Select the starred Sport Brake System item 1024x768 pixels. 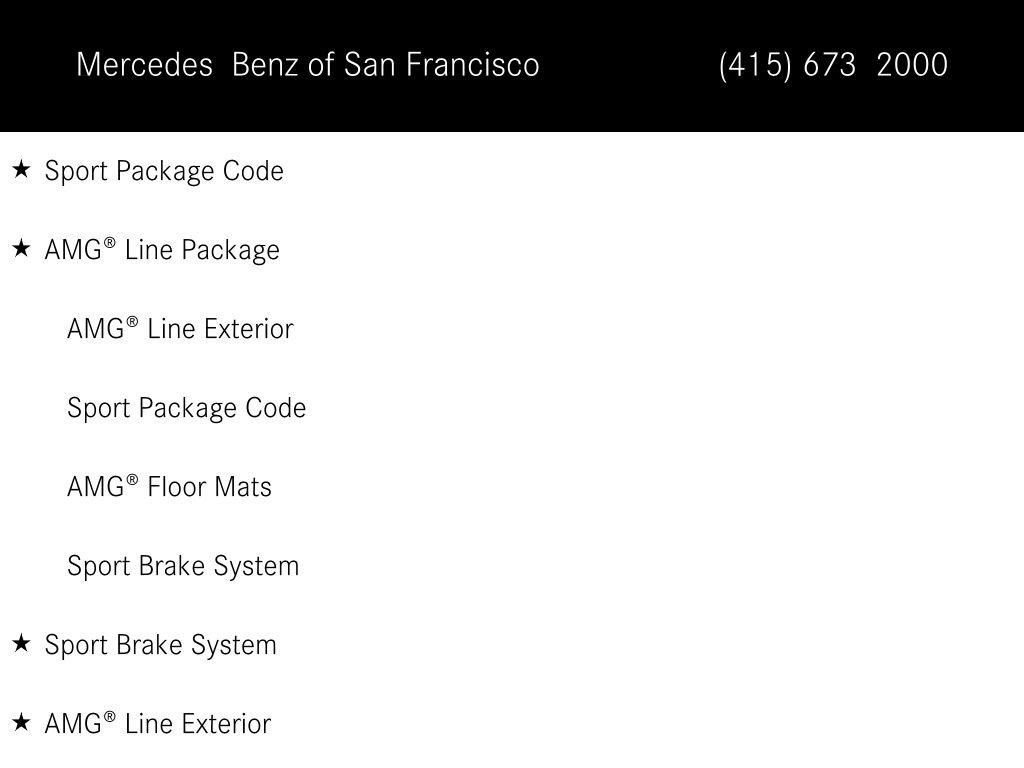tap(161, 645)
